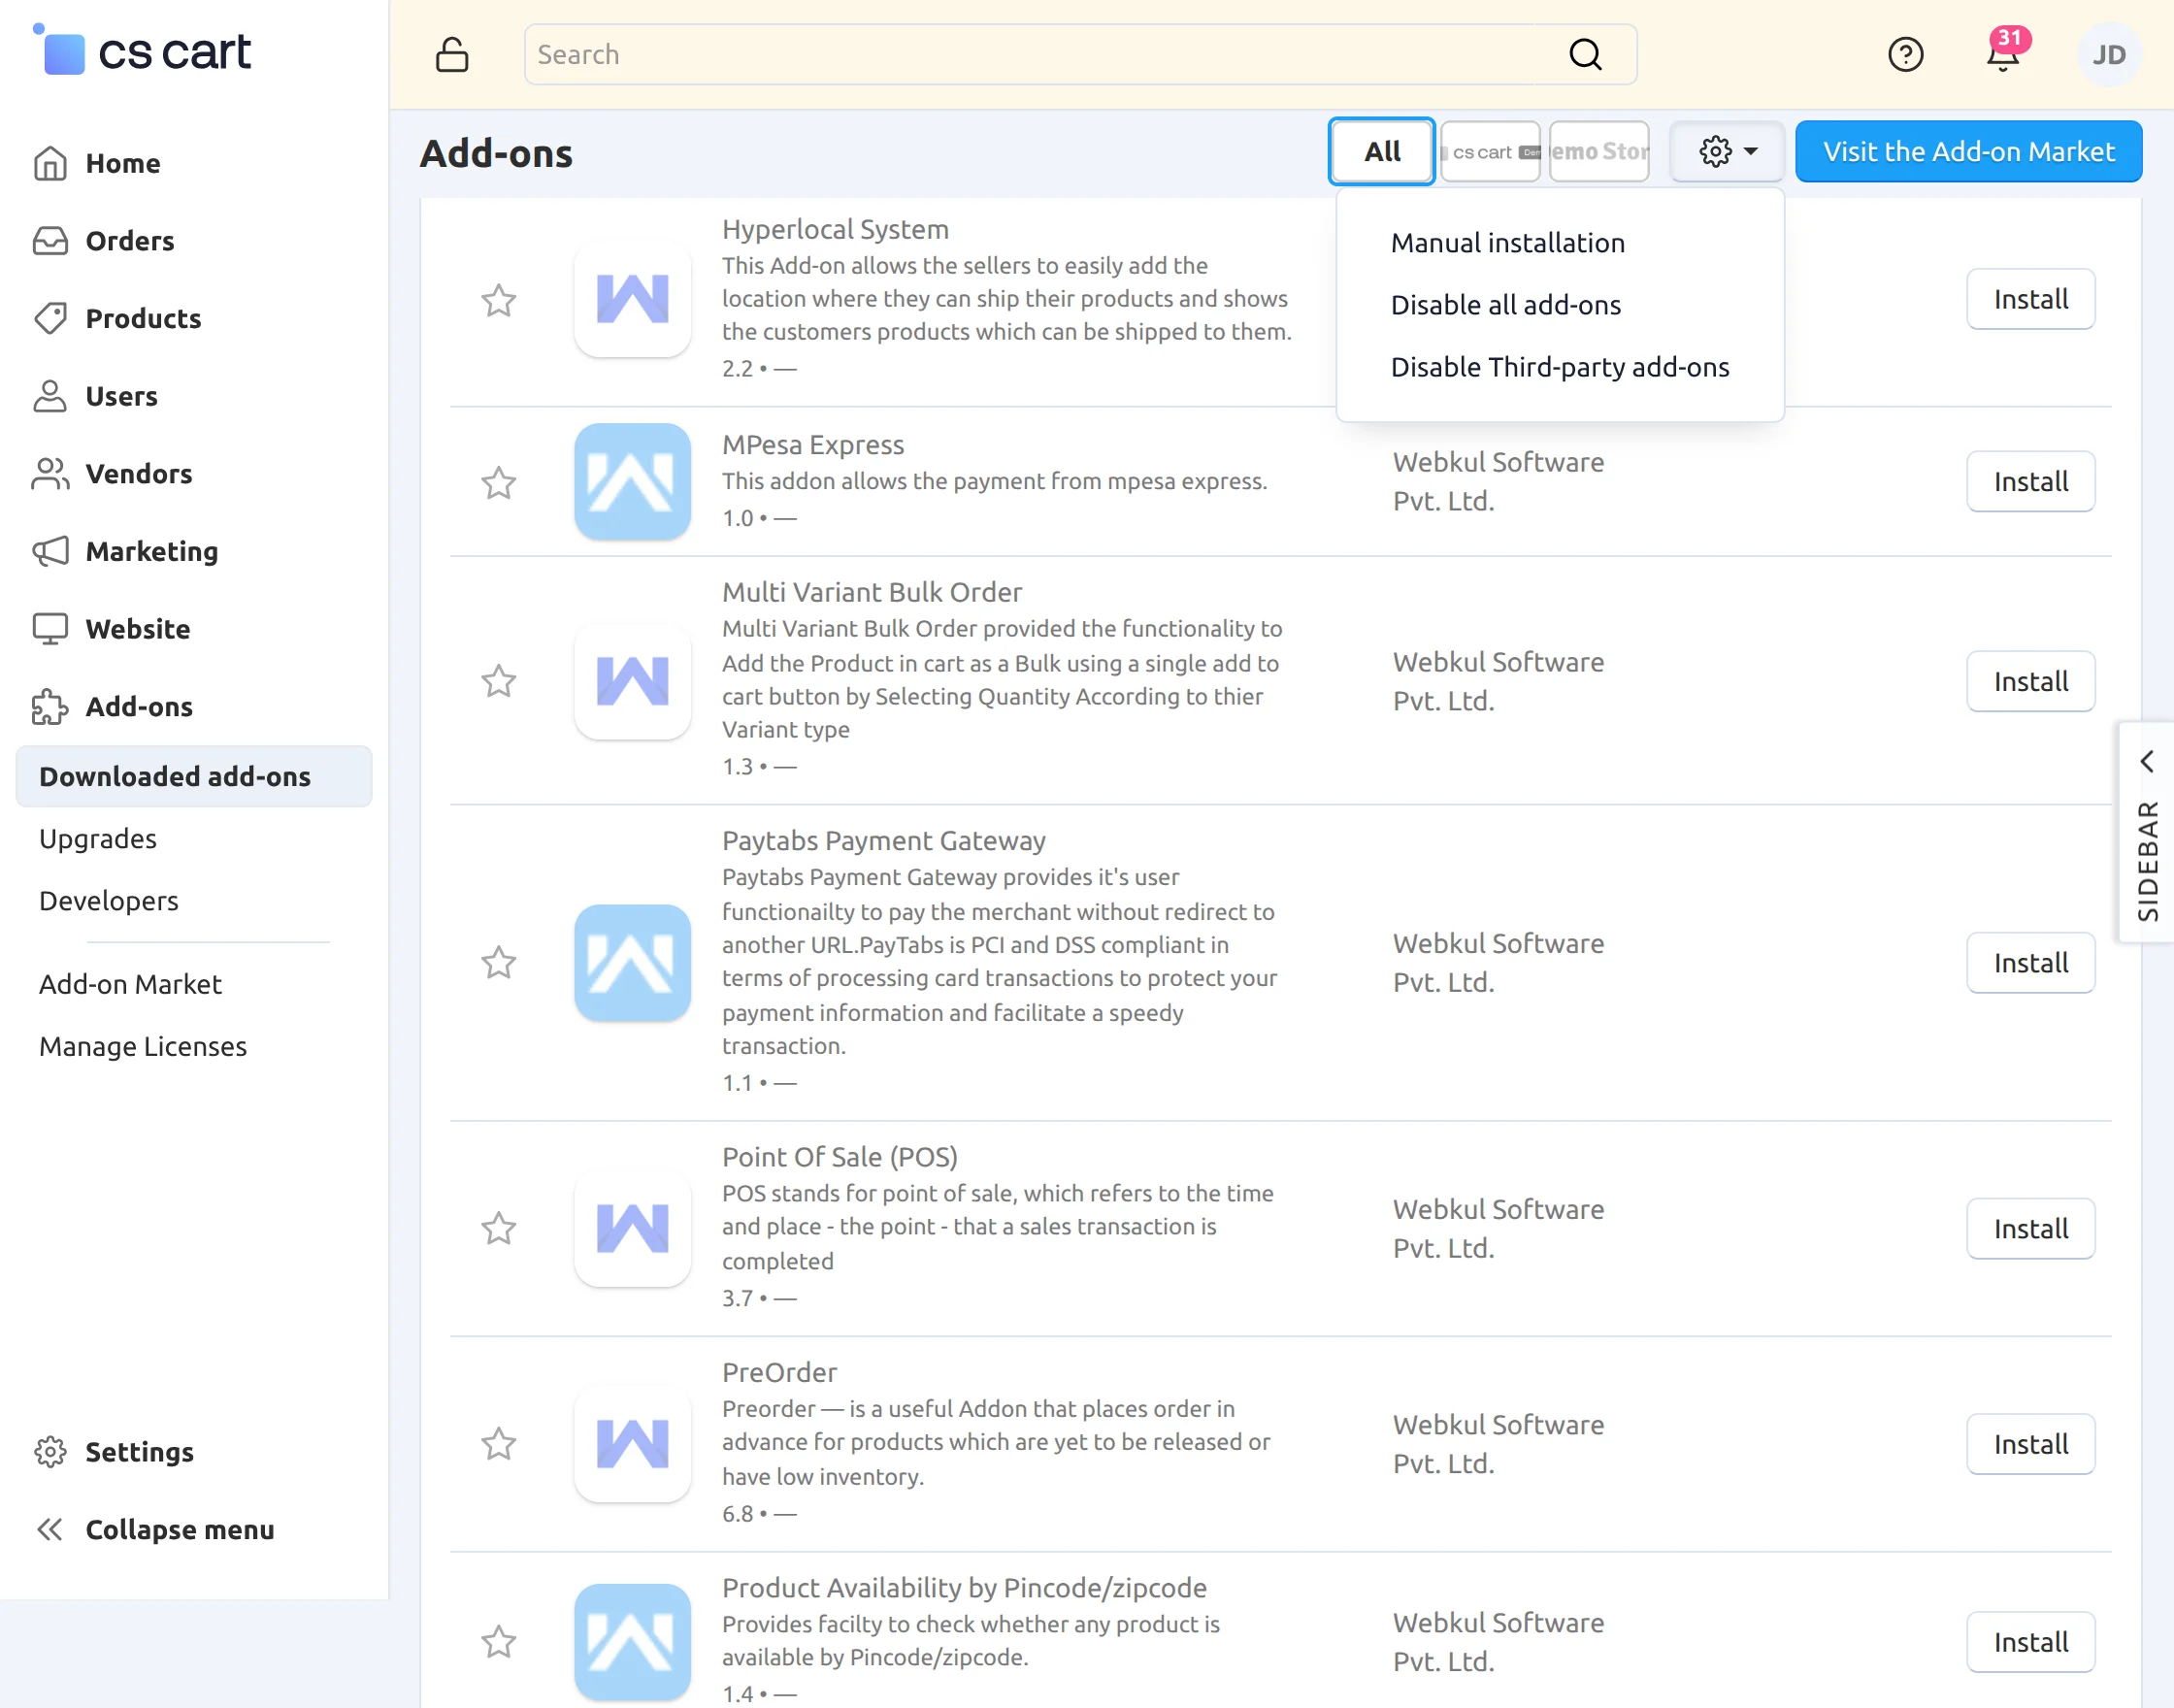Install the Paytabs Payment Gateway add-on
Screen dimensions: 2174x1708
coord(2030,963)
